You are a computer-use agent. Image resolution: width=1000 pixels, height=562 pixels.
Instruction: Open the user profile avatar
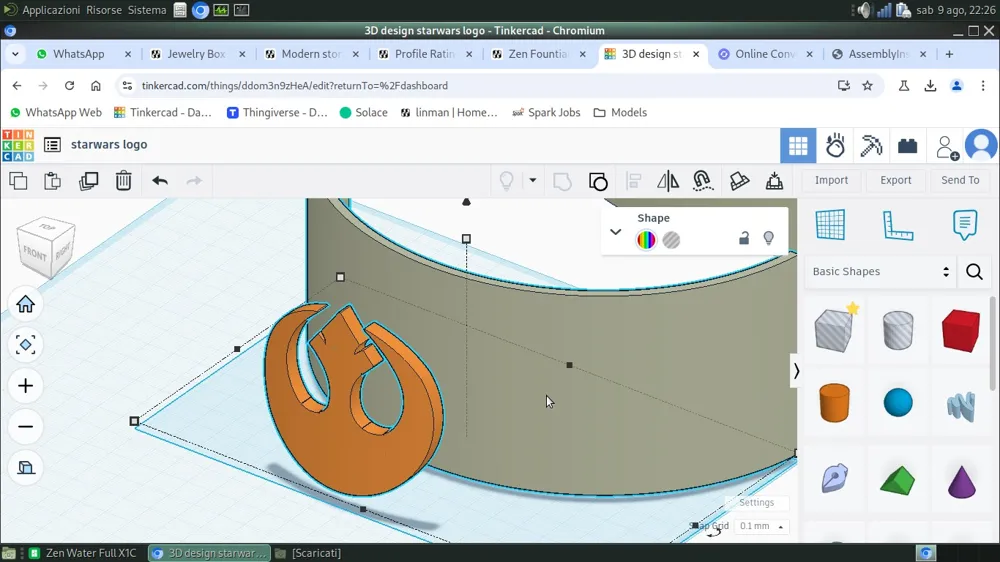[x=981, y=145]
